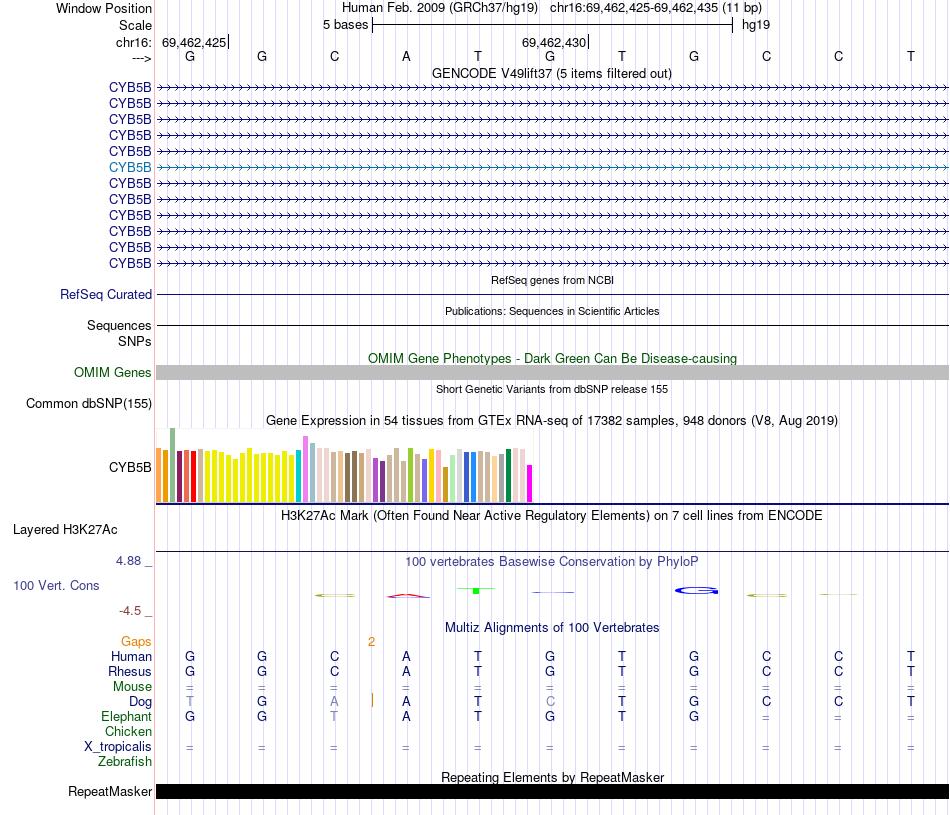Click "Multiz Alignments of 100 Vertebrates" title
The image size is (950, 815).
552,628
